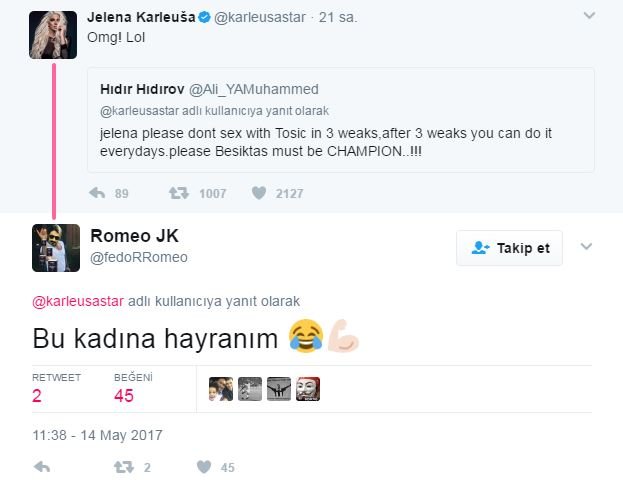
Task: Open Jelena Karleuša's profile picture
Action: (53, 35)
